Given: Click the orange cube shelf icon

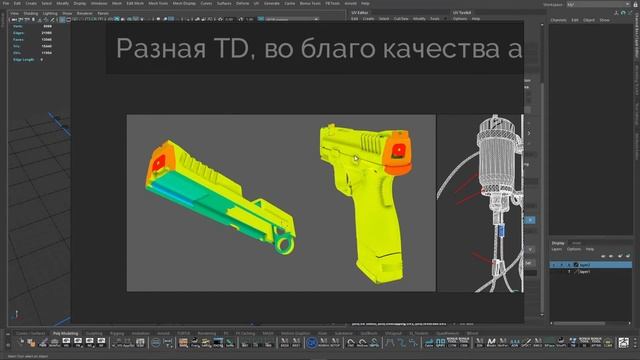Looking at the screenshot, I should click(x=31, y=343).
